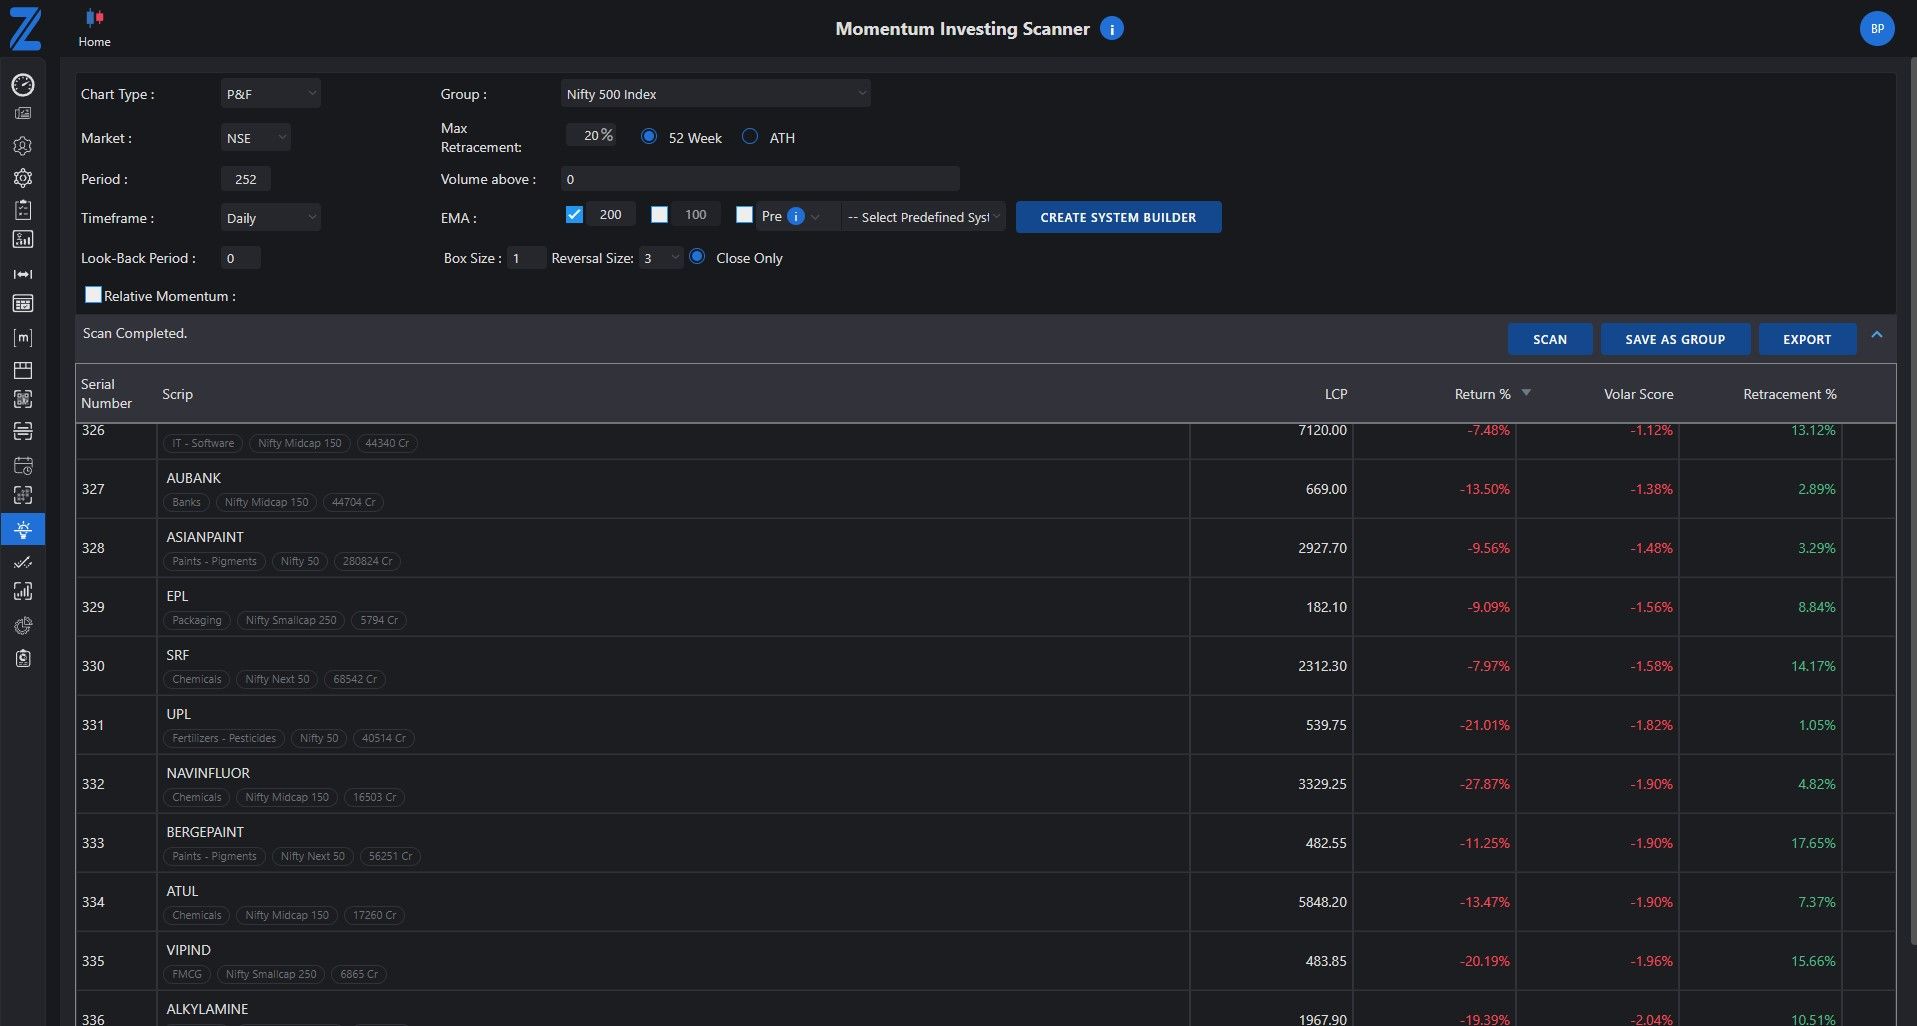Screen dimensions: 1917x1026
Task: Click the Max Retracement percentage field
Action: (591, 135)
